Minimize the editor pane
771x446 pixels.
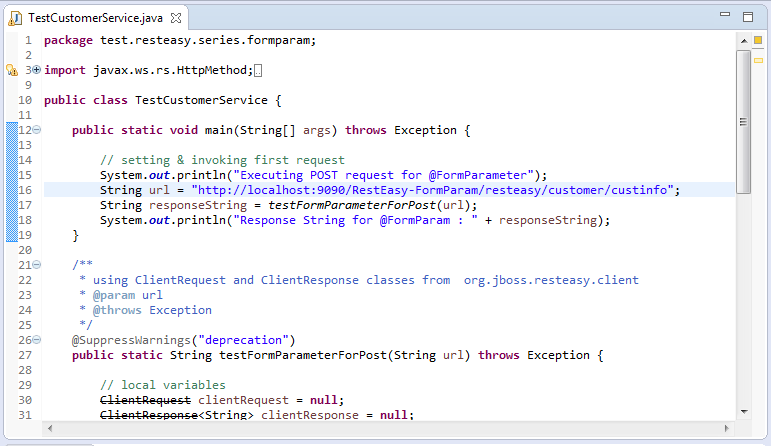point(725,15)
